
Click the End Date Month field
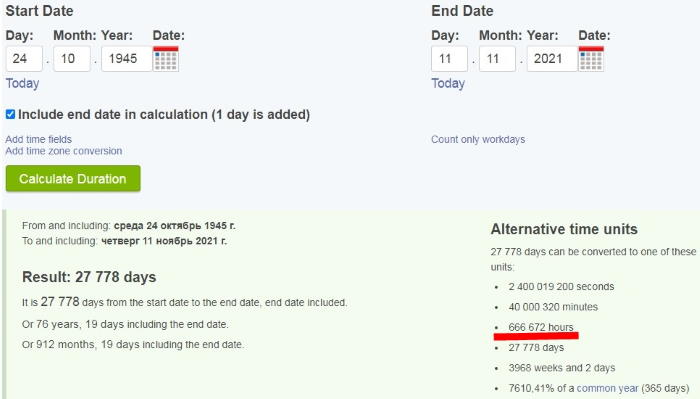[x=497, y=58]
